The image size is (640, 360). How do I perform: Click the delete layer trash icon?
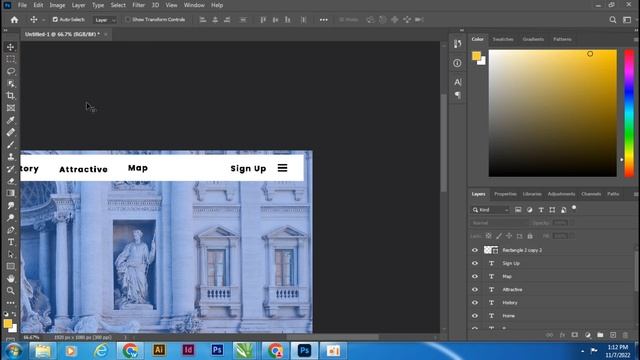(625, 335)
